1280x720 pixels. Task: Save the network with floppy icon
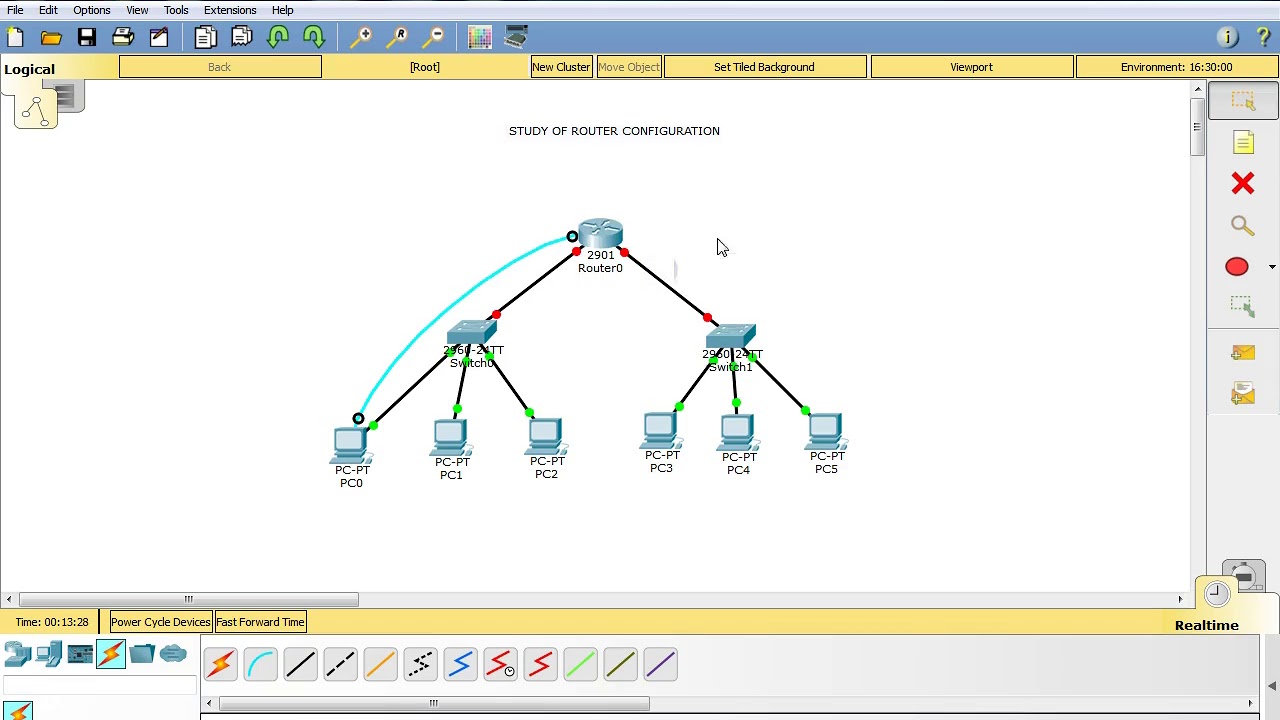click(87, 37)
